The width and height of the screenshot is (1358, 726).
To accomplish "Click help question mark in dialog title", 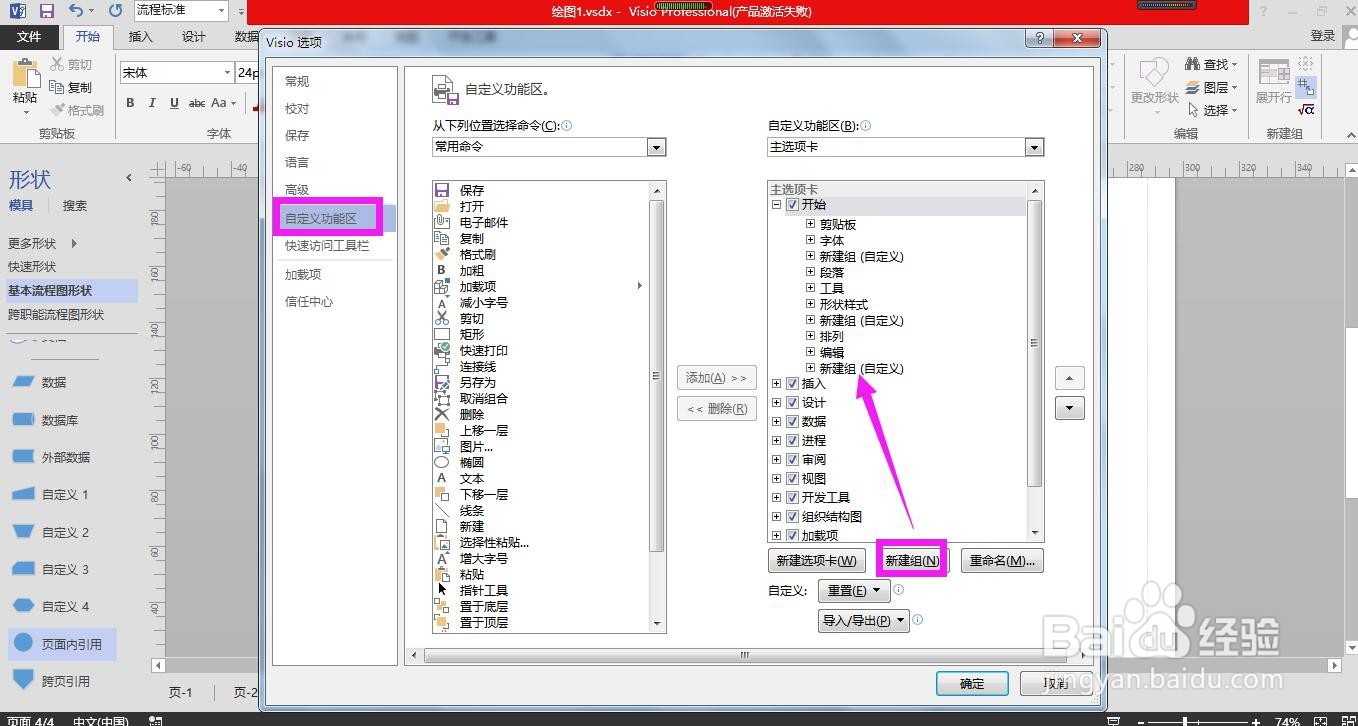I will (x=1040, y=38).
